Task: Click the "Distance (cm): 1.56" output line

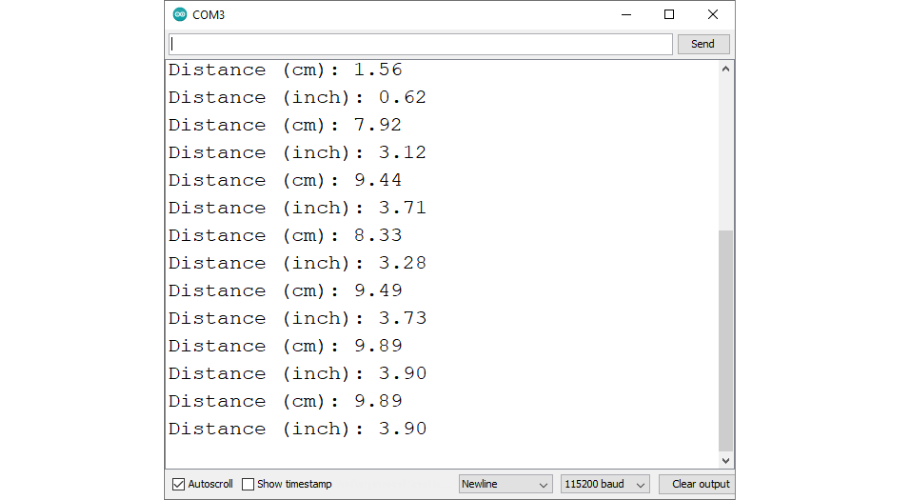Action: coord(285,70)
